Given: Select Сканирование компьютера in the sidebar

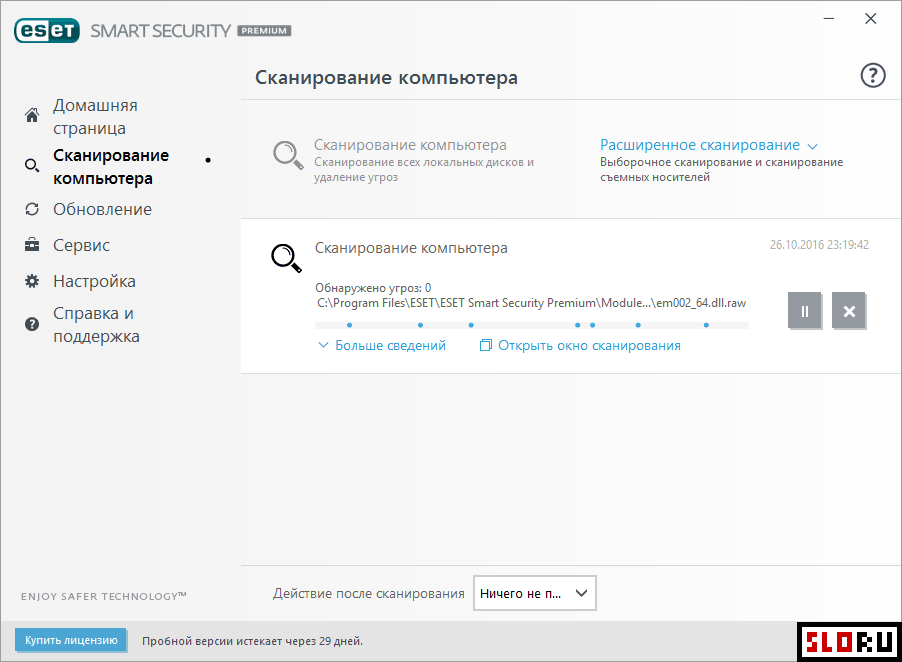Looking at the screenshot, I should (111, 167).
